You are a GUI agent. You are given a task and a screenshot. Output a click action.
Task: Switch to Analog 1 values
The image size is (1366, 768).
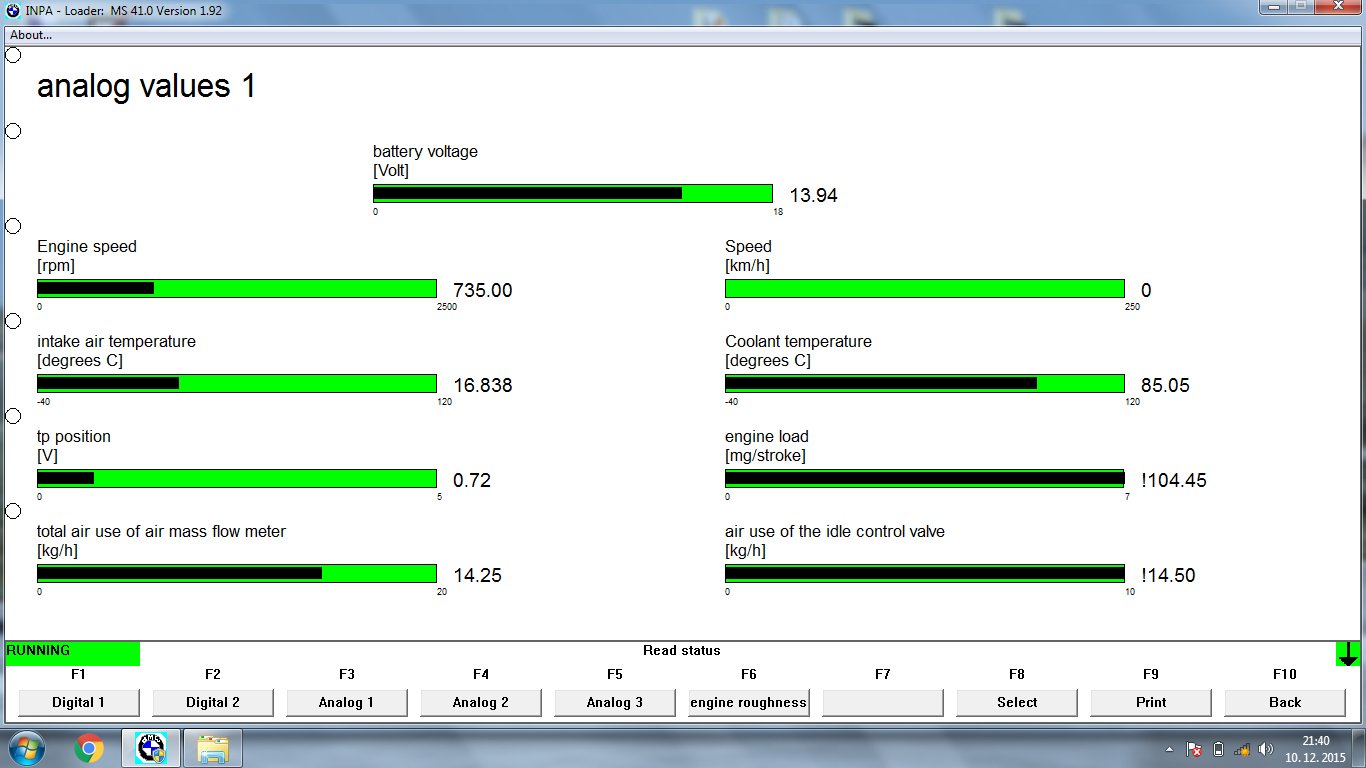(347, 702)
